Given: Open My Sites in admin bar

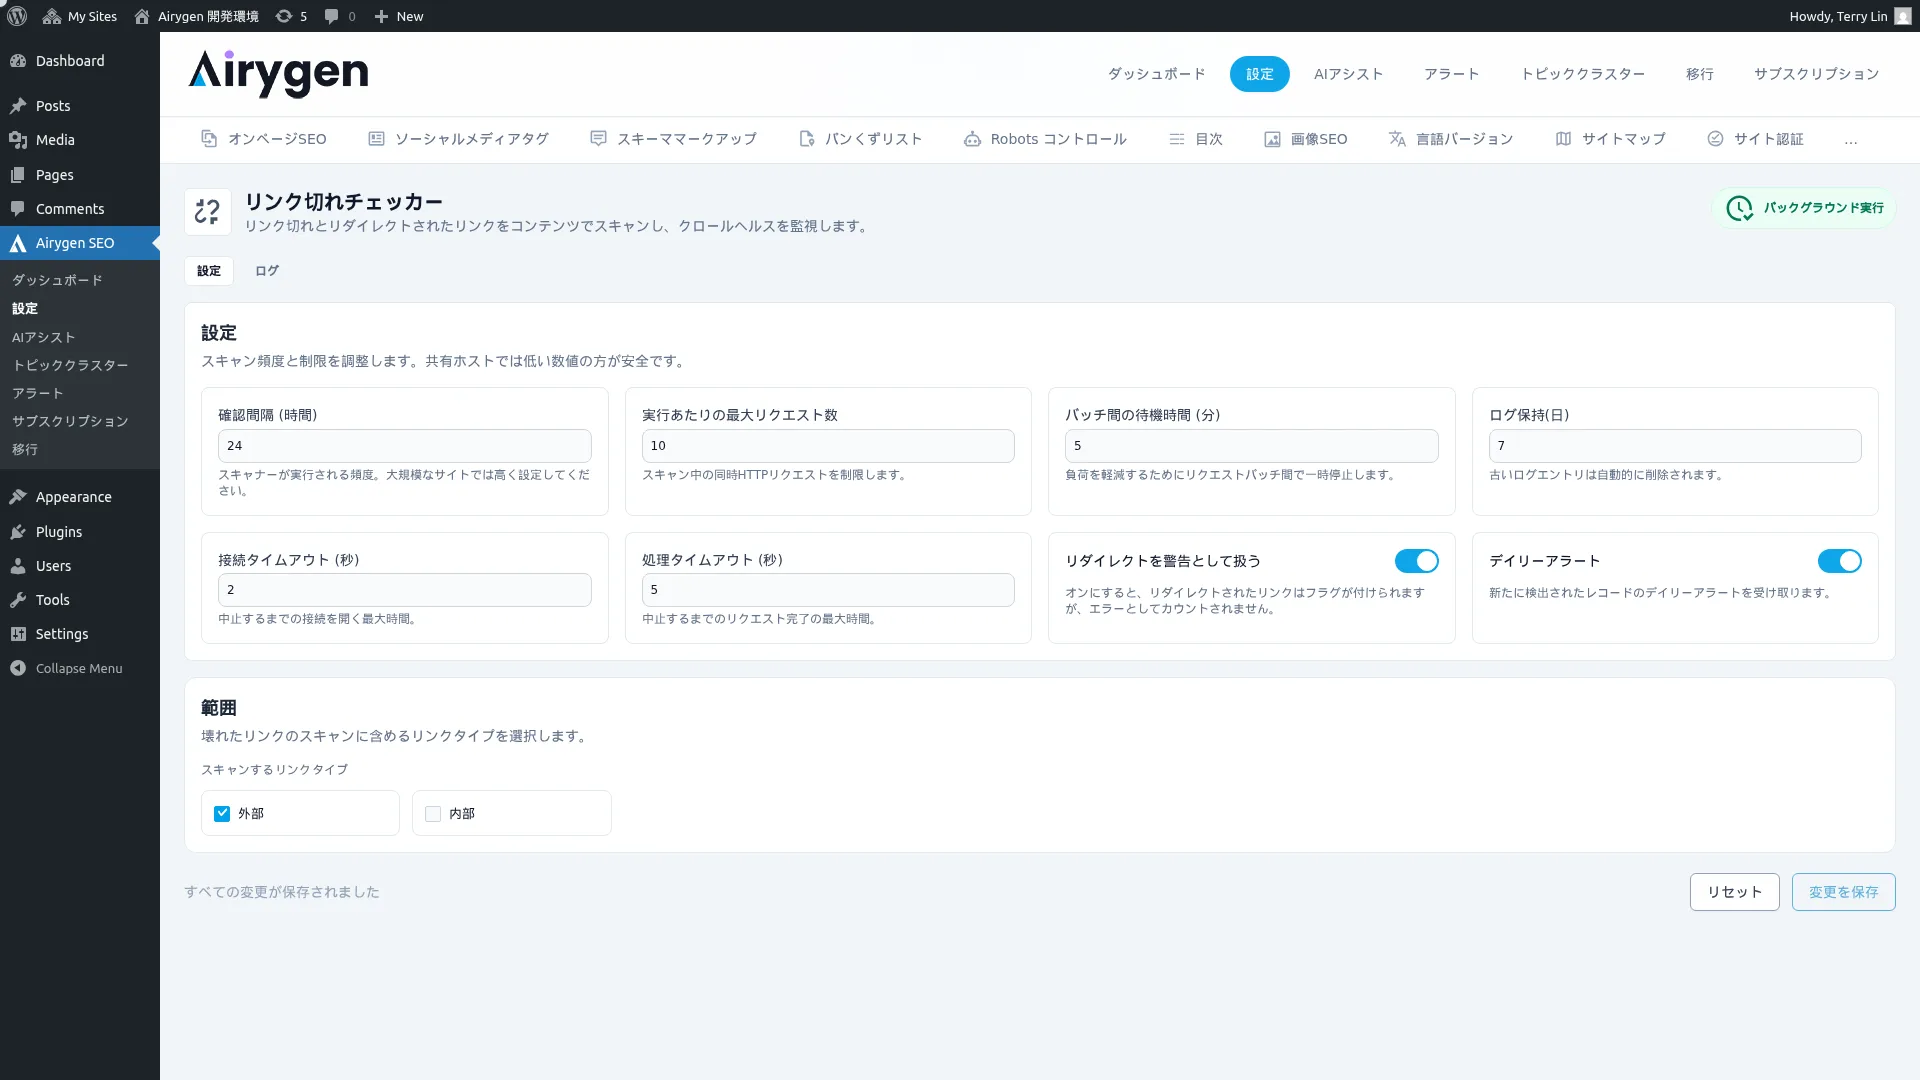Looking at the screenshot, I should [80, 16].
